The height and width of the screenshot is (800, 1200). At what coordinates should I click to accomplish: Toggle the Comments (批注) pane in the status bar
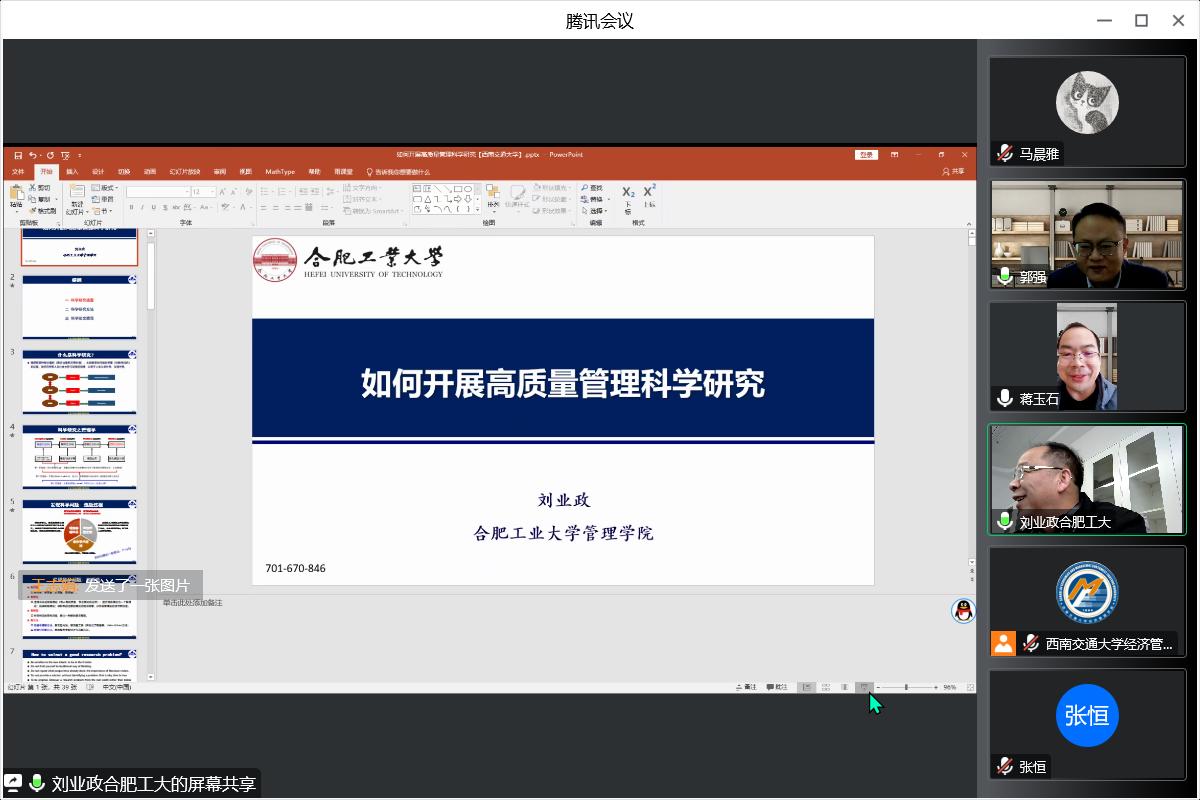[x=777, y=687]
